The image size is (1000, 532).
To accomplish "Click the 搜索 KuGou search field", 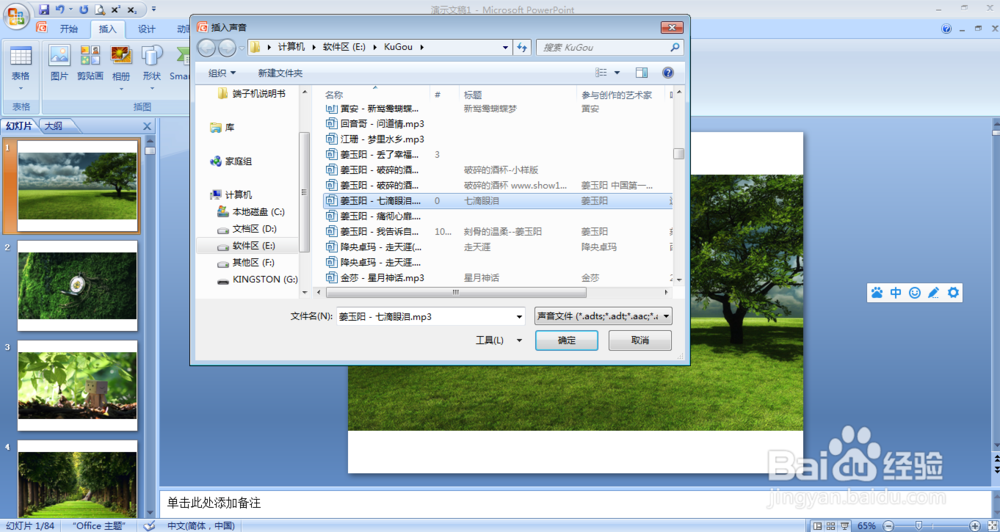I will tap(609, 47).
